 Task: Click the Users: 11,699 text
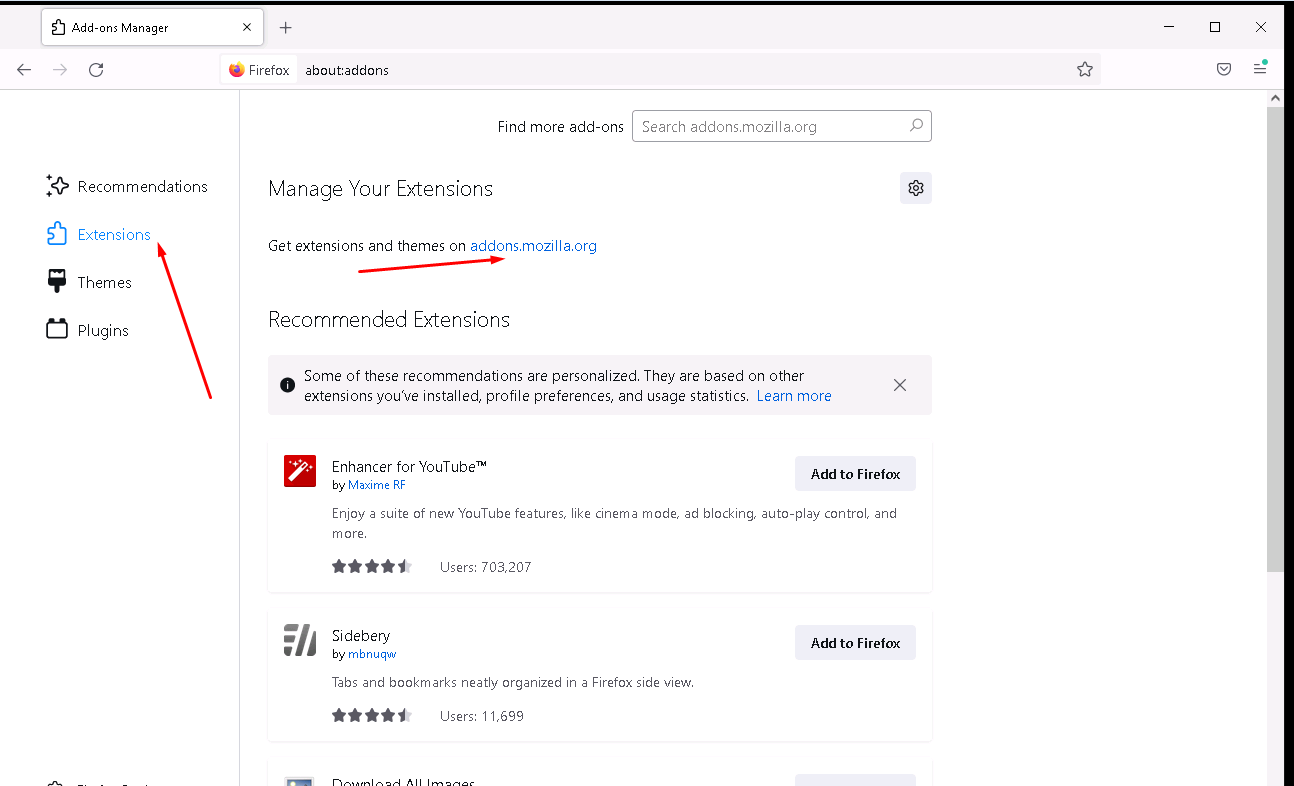[482, 716]
